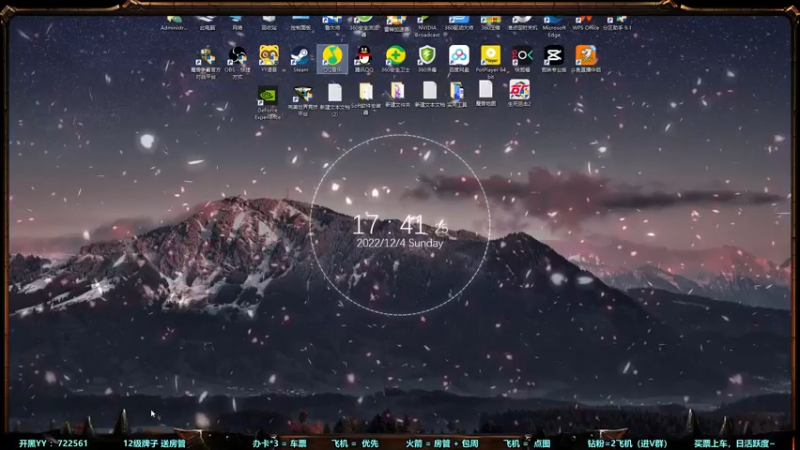The height and width of the screenshot is (450, 800).
Task: Open the NVIDIA Broadcast shortcut
Action: 427,26
